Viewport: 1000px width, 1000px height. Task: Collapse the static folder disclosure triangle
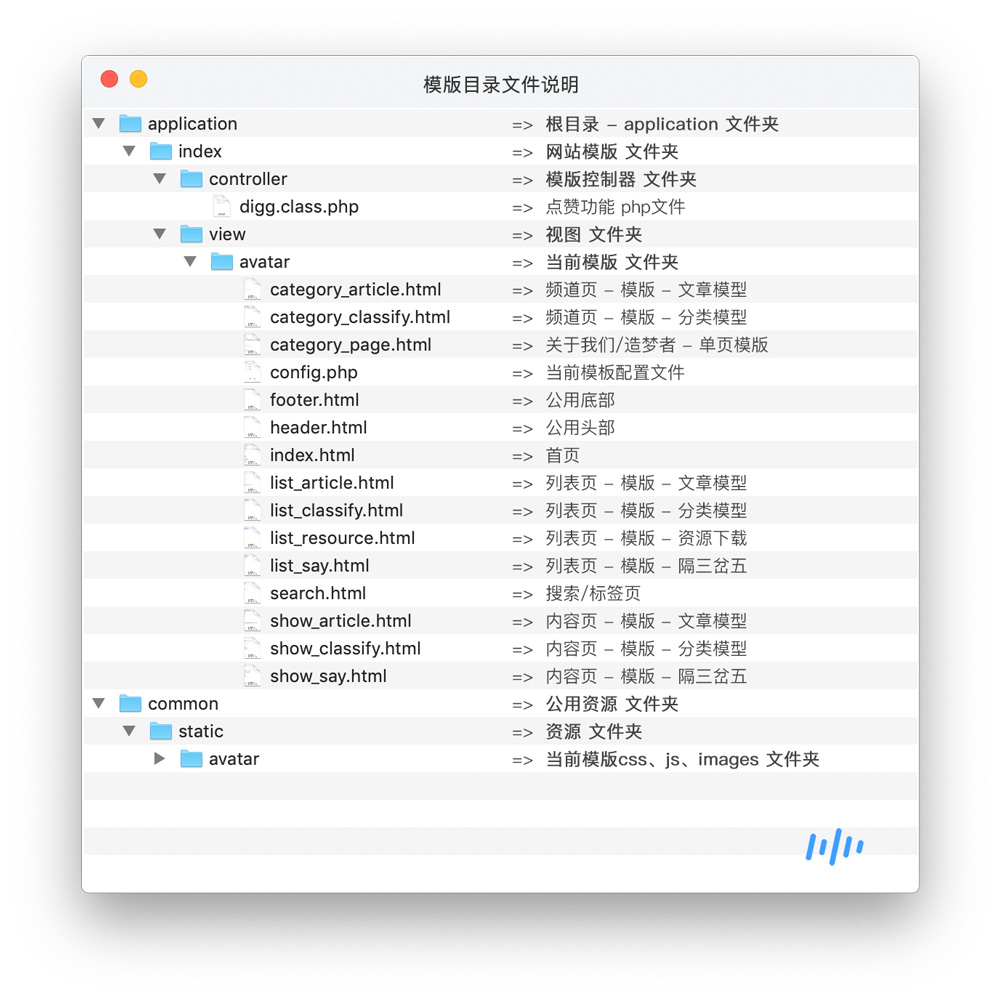[x=129, y=731]
